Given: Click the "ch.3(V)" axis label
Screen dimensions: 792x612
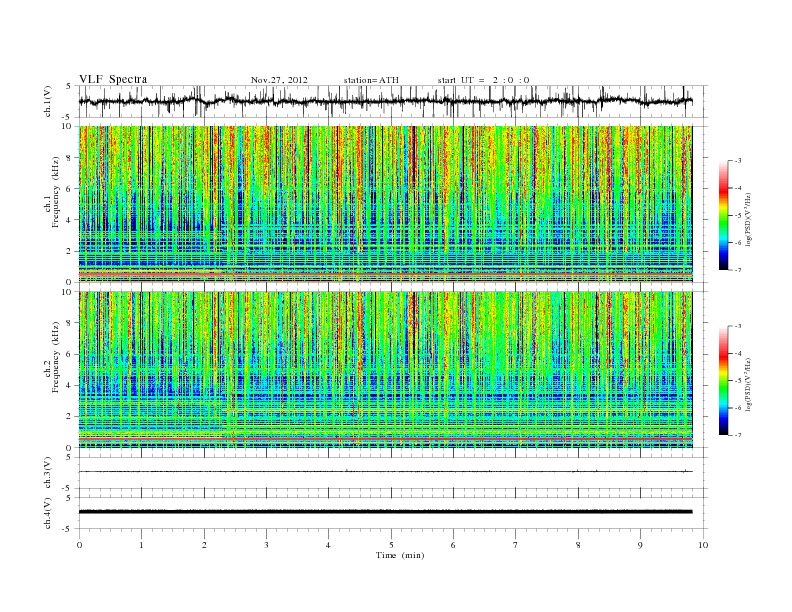Looking at the screenshot, I should tap(48, 473).
